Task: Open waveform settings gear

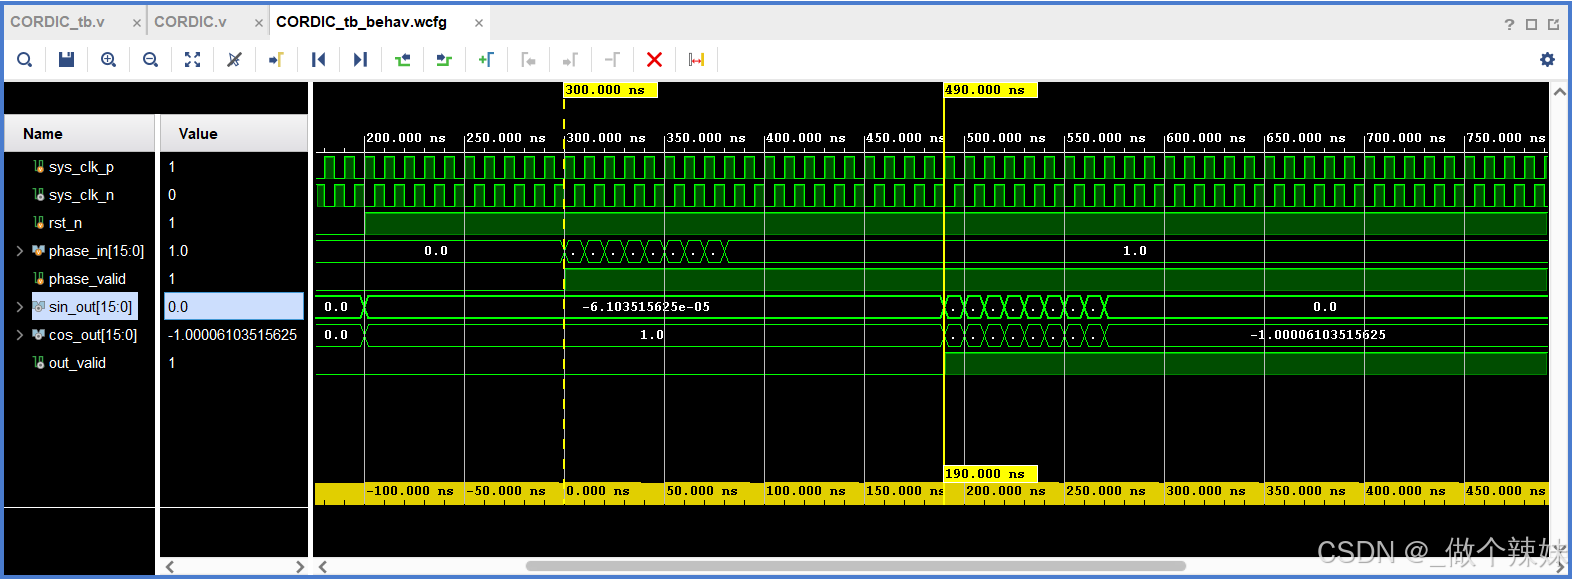Action: [1547, 60]
